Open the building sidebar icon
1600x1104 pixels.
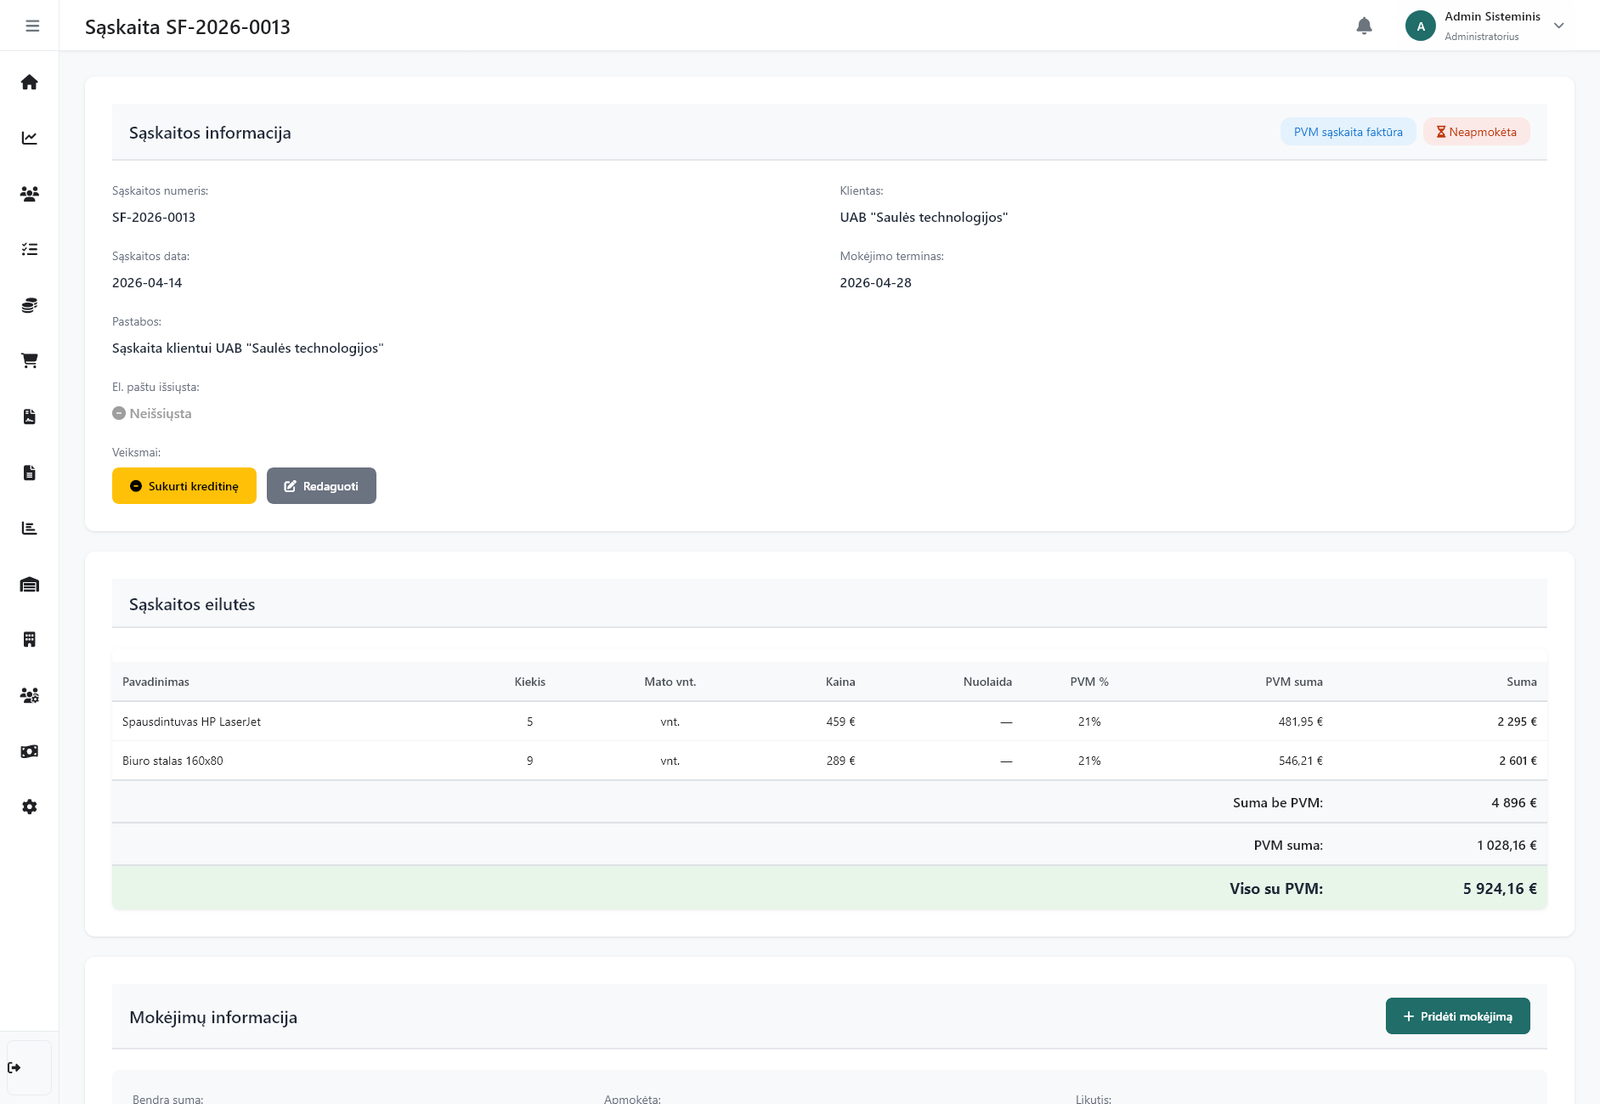pyautogui.click(x=29, y=640)
